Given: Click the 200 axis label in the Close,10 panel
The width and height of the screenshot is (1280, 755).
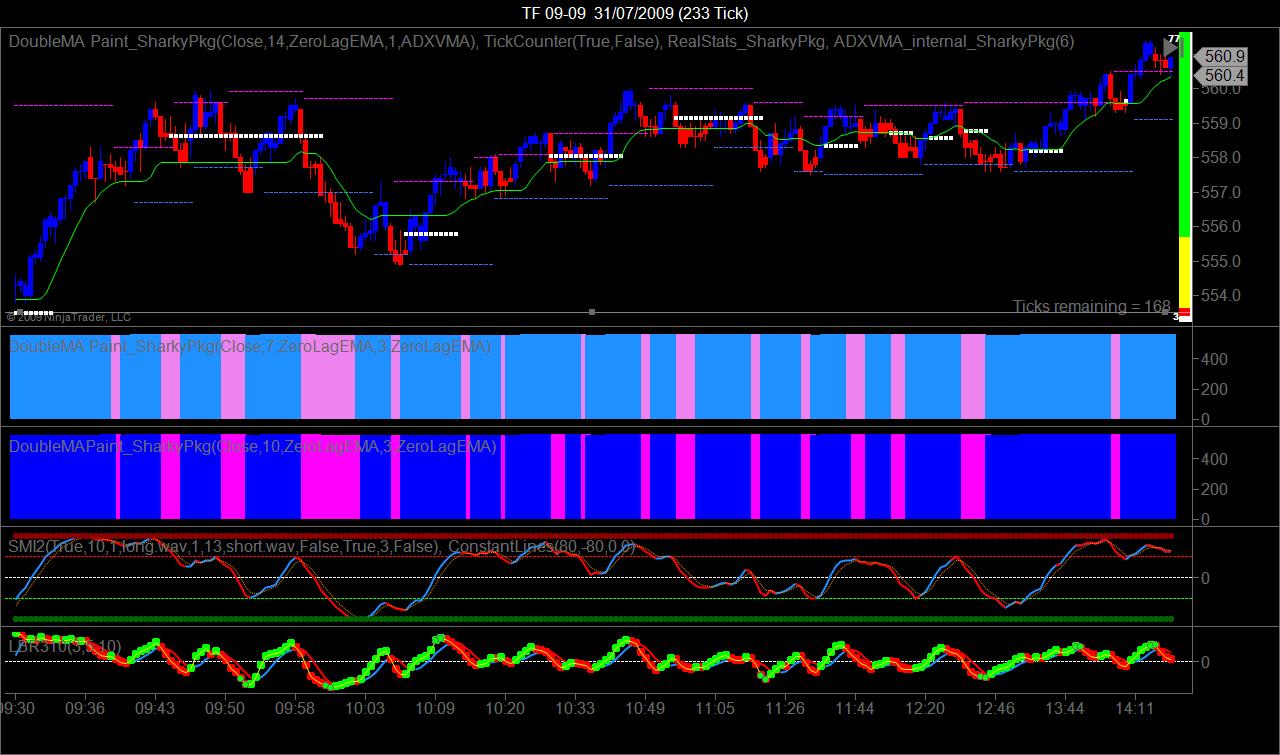Looking at the screenshot, I should (1216, 490).
